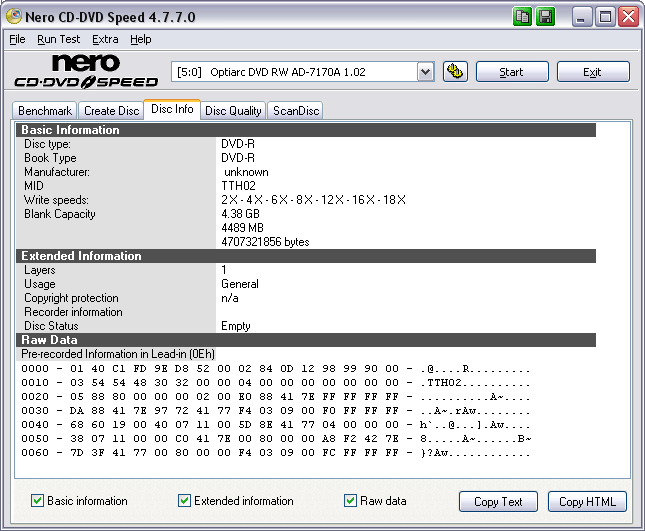Open drive options via yellow tools icon

(455, 72)
